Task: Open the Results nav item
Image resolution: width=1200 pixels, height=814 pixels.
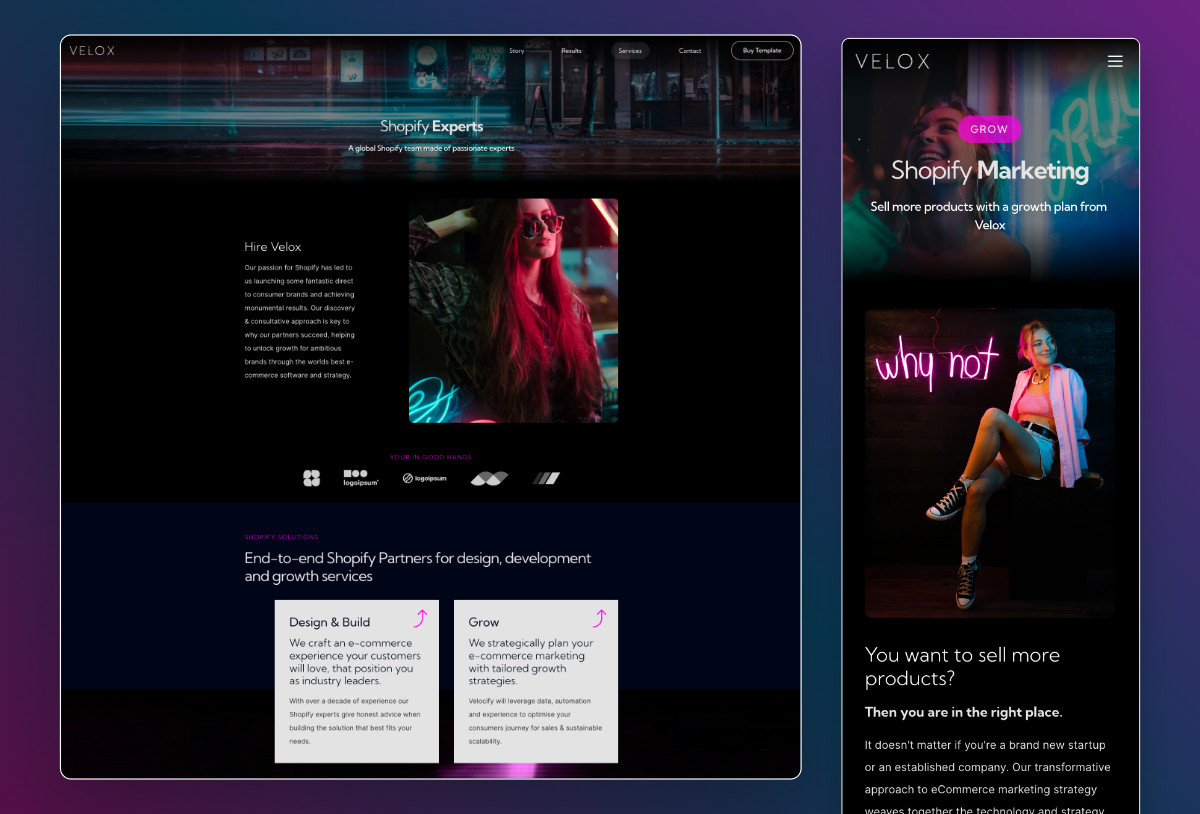Action: pyautogui.click(x=571, y=51)
